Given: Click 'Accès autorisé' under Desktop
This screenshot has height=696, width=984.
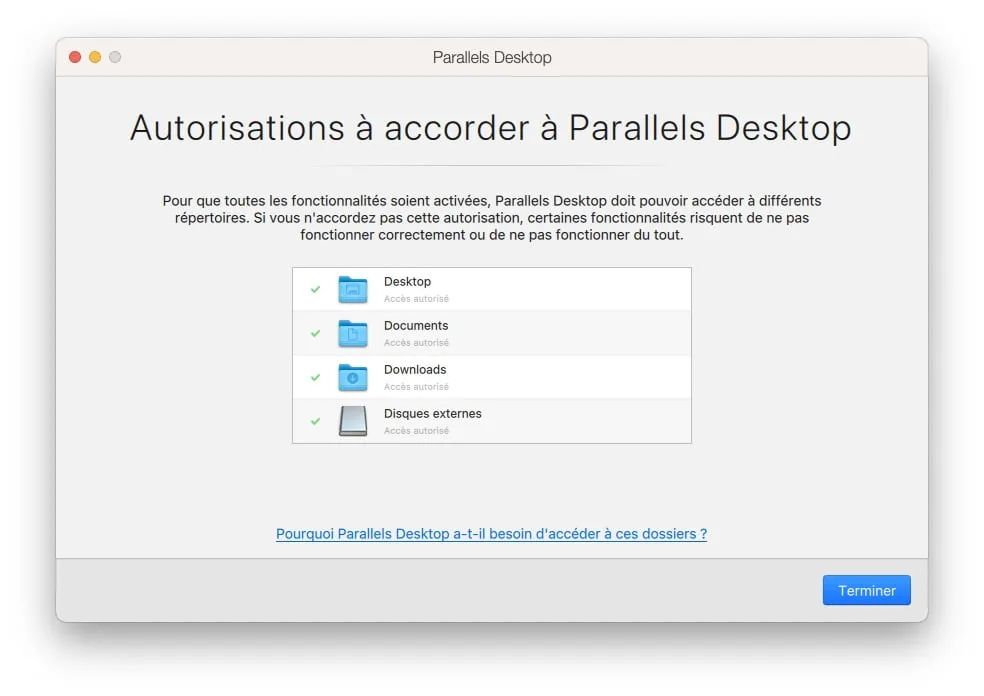Looking at the screenshot, I should [x=416, y=299].
